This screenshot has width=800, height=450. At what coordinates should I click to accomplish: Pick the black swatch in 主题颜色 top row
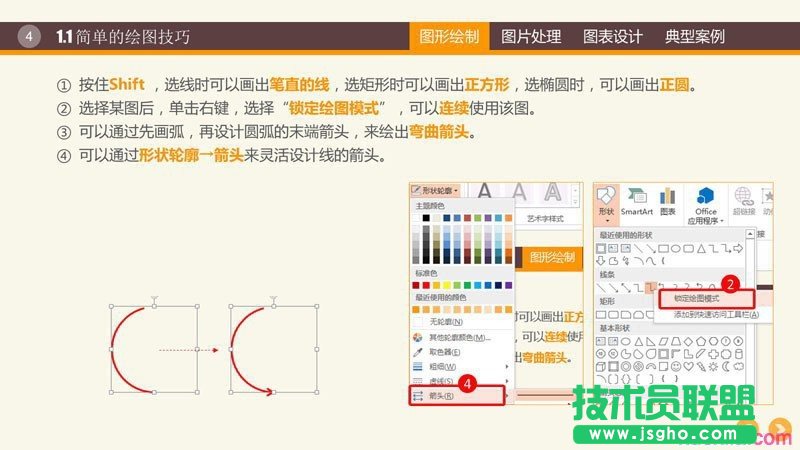(426, 218)
